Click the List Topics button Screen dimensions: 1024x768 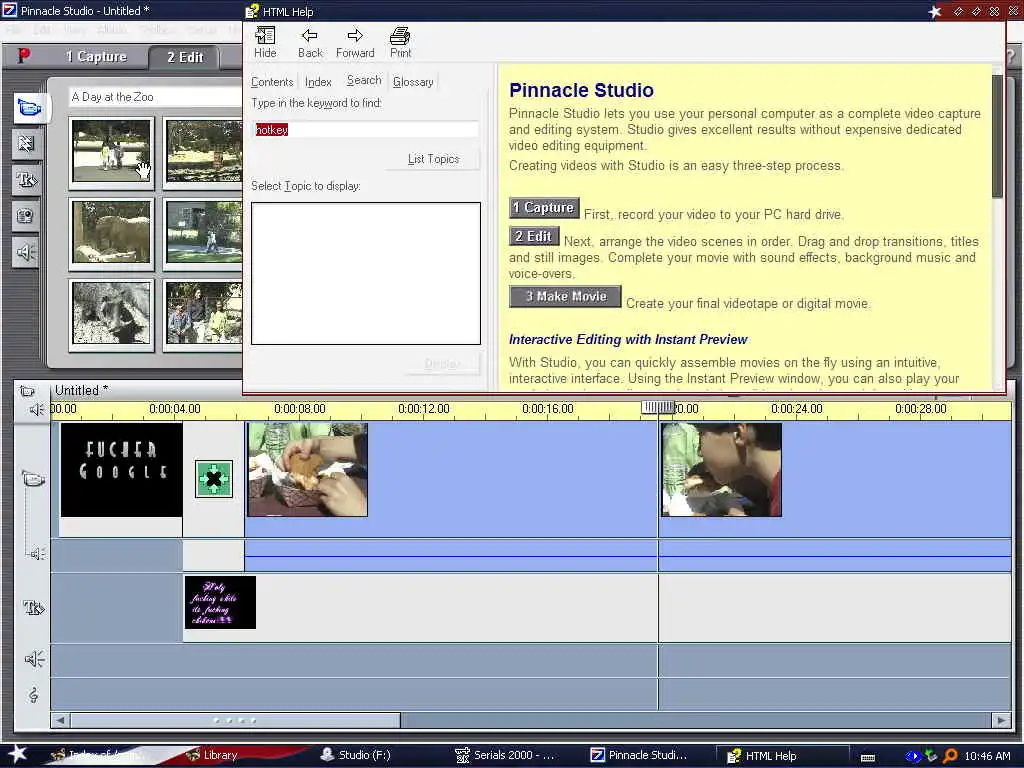click(x=433, y=159)
